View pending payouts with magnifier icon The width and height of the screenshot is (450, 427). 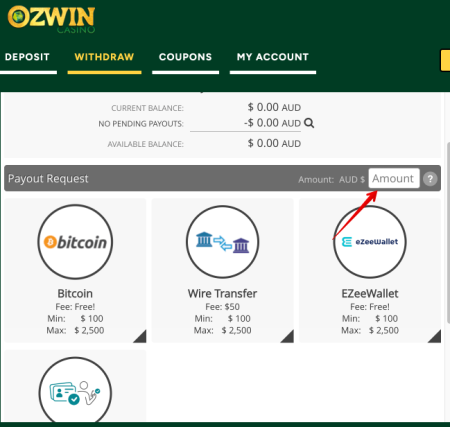coord(309,123)
